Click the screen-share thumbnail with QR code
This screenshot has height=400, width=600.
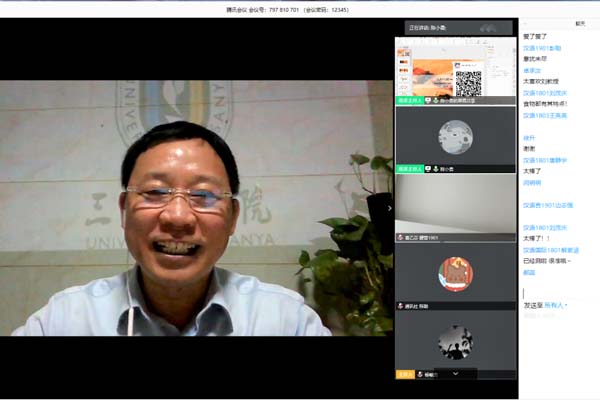coord(456,68)
